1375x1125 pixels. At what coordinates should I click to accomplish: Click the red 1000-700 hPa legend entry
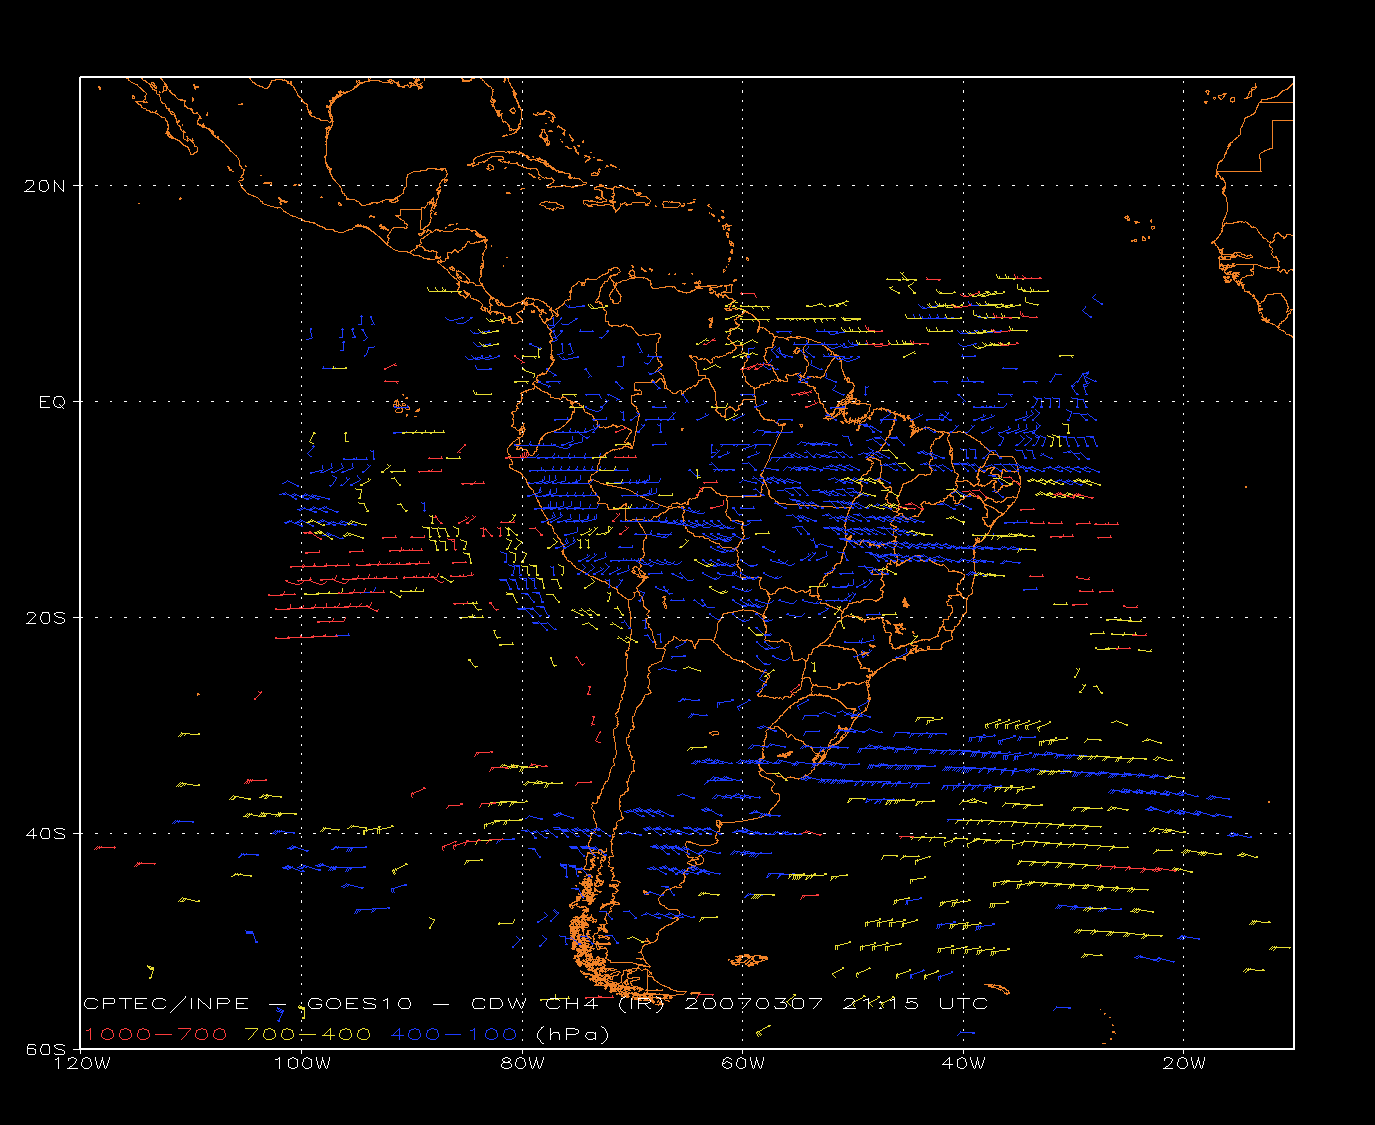pos(155,1034)
